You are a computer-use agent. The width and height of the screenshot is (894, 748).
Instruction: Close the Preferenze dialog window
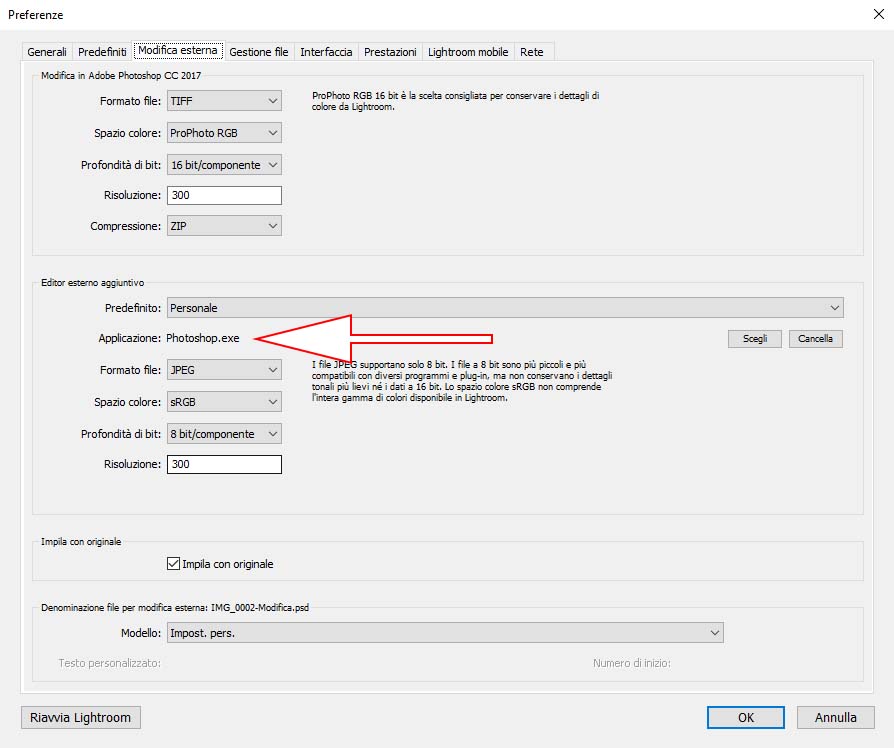click(878, 15)
